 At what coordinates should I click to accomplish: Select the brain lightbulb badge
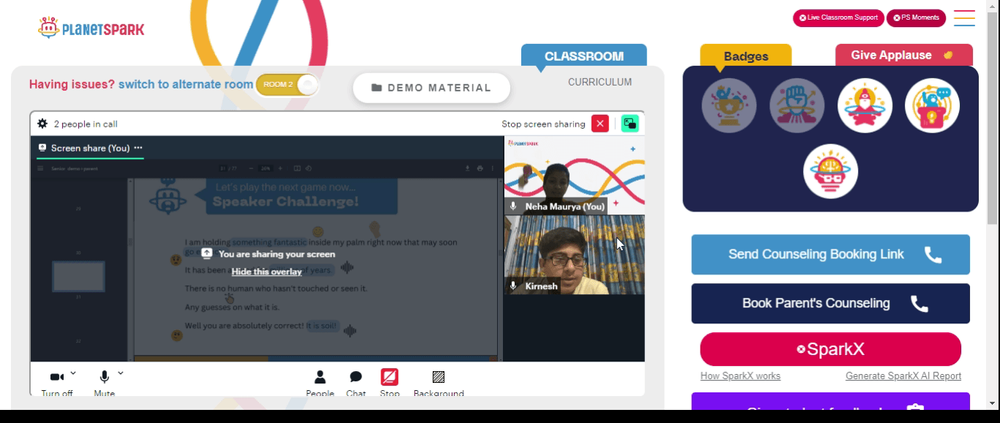[830, 171]
